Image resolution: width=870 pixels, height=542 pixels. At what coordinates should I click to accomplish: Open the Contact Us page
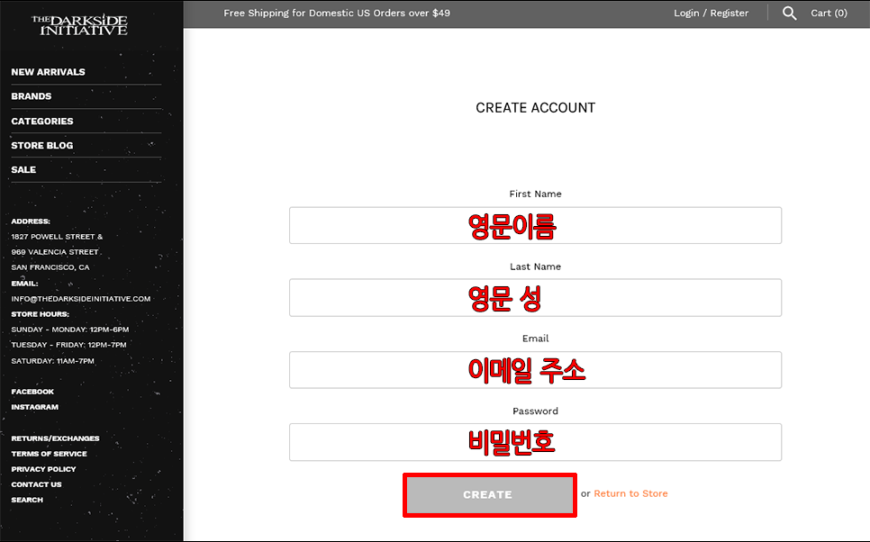36,485
